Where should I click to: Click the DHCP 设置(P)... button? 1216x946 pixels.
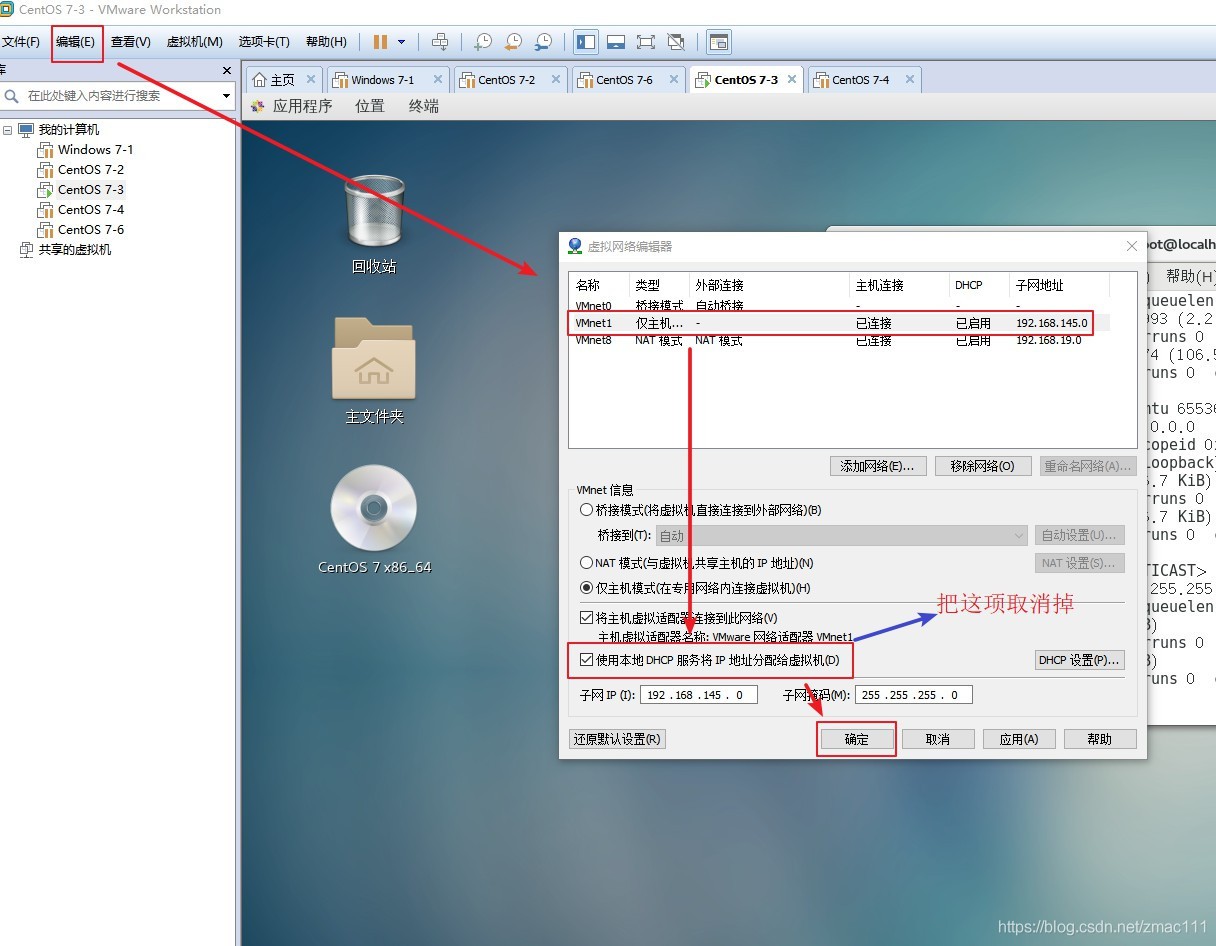point(1080,660)
